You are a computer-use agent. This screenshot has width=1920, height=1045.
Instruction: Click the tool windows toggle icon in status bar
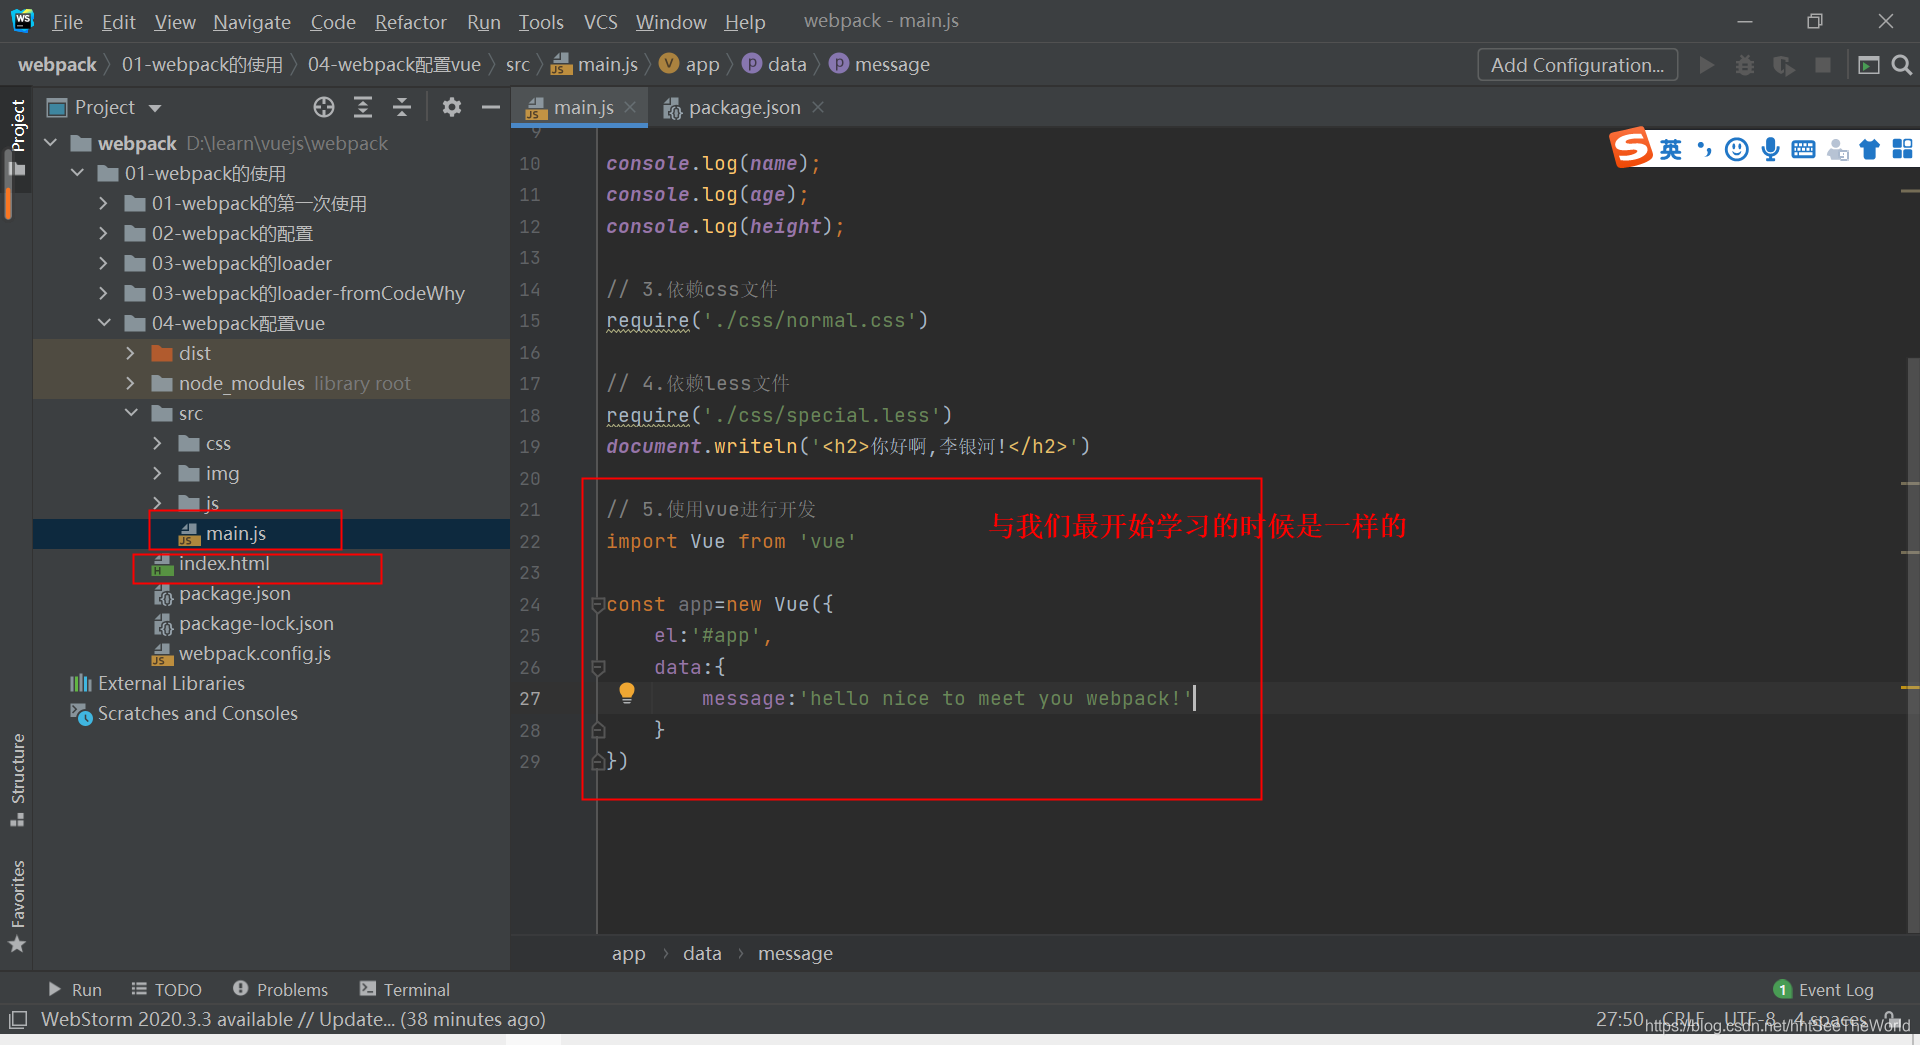(x=18, y=1020)
